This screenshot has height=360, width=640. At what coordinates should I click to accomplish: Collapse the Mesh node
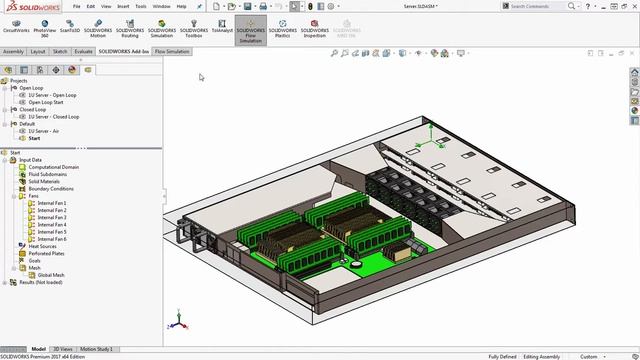(x=14, y=268)
